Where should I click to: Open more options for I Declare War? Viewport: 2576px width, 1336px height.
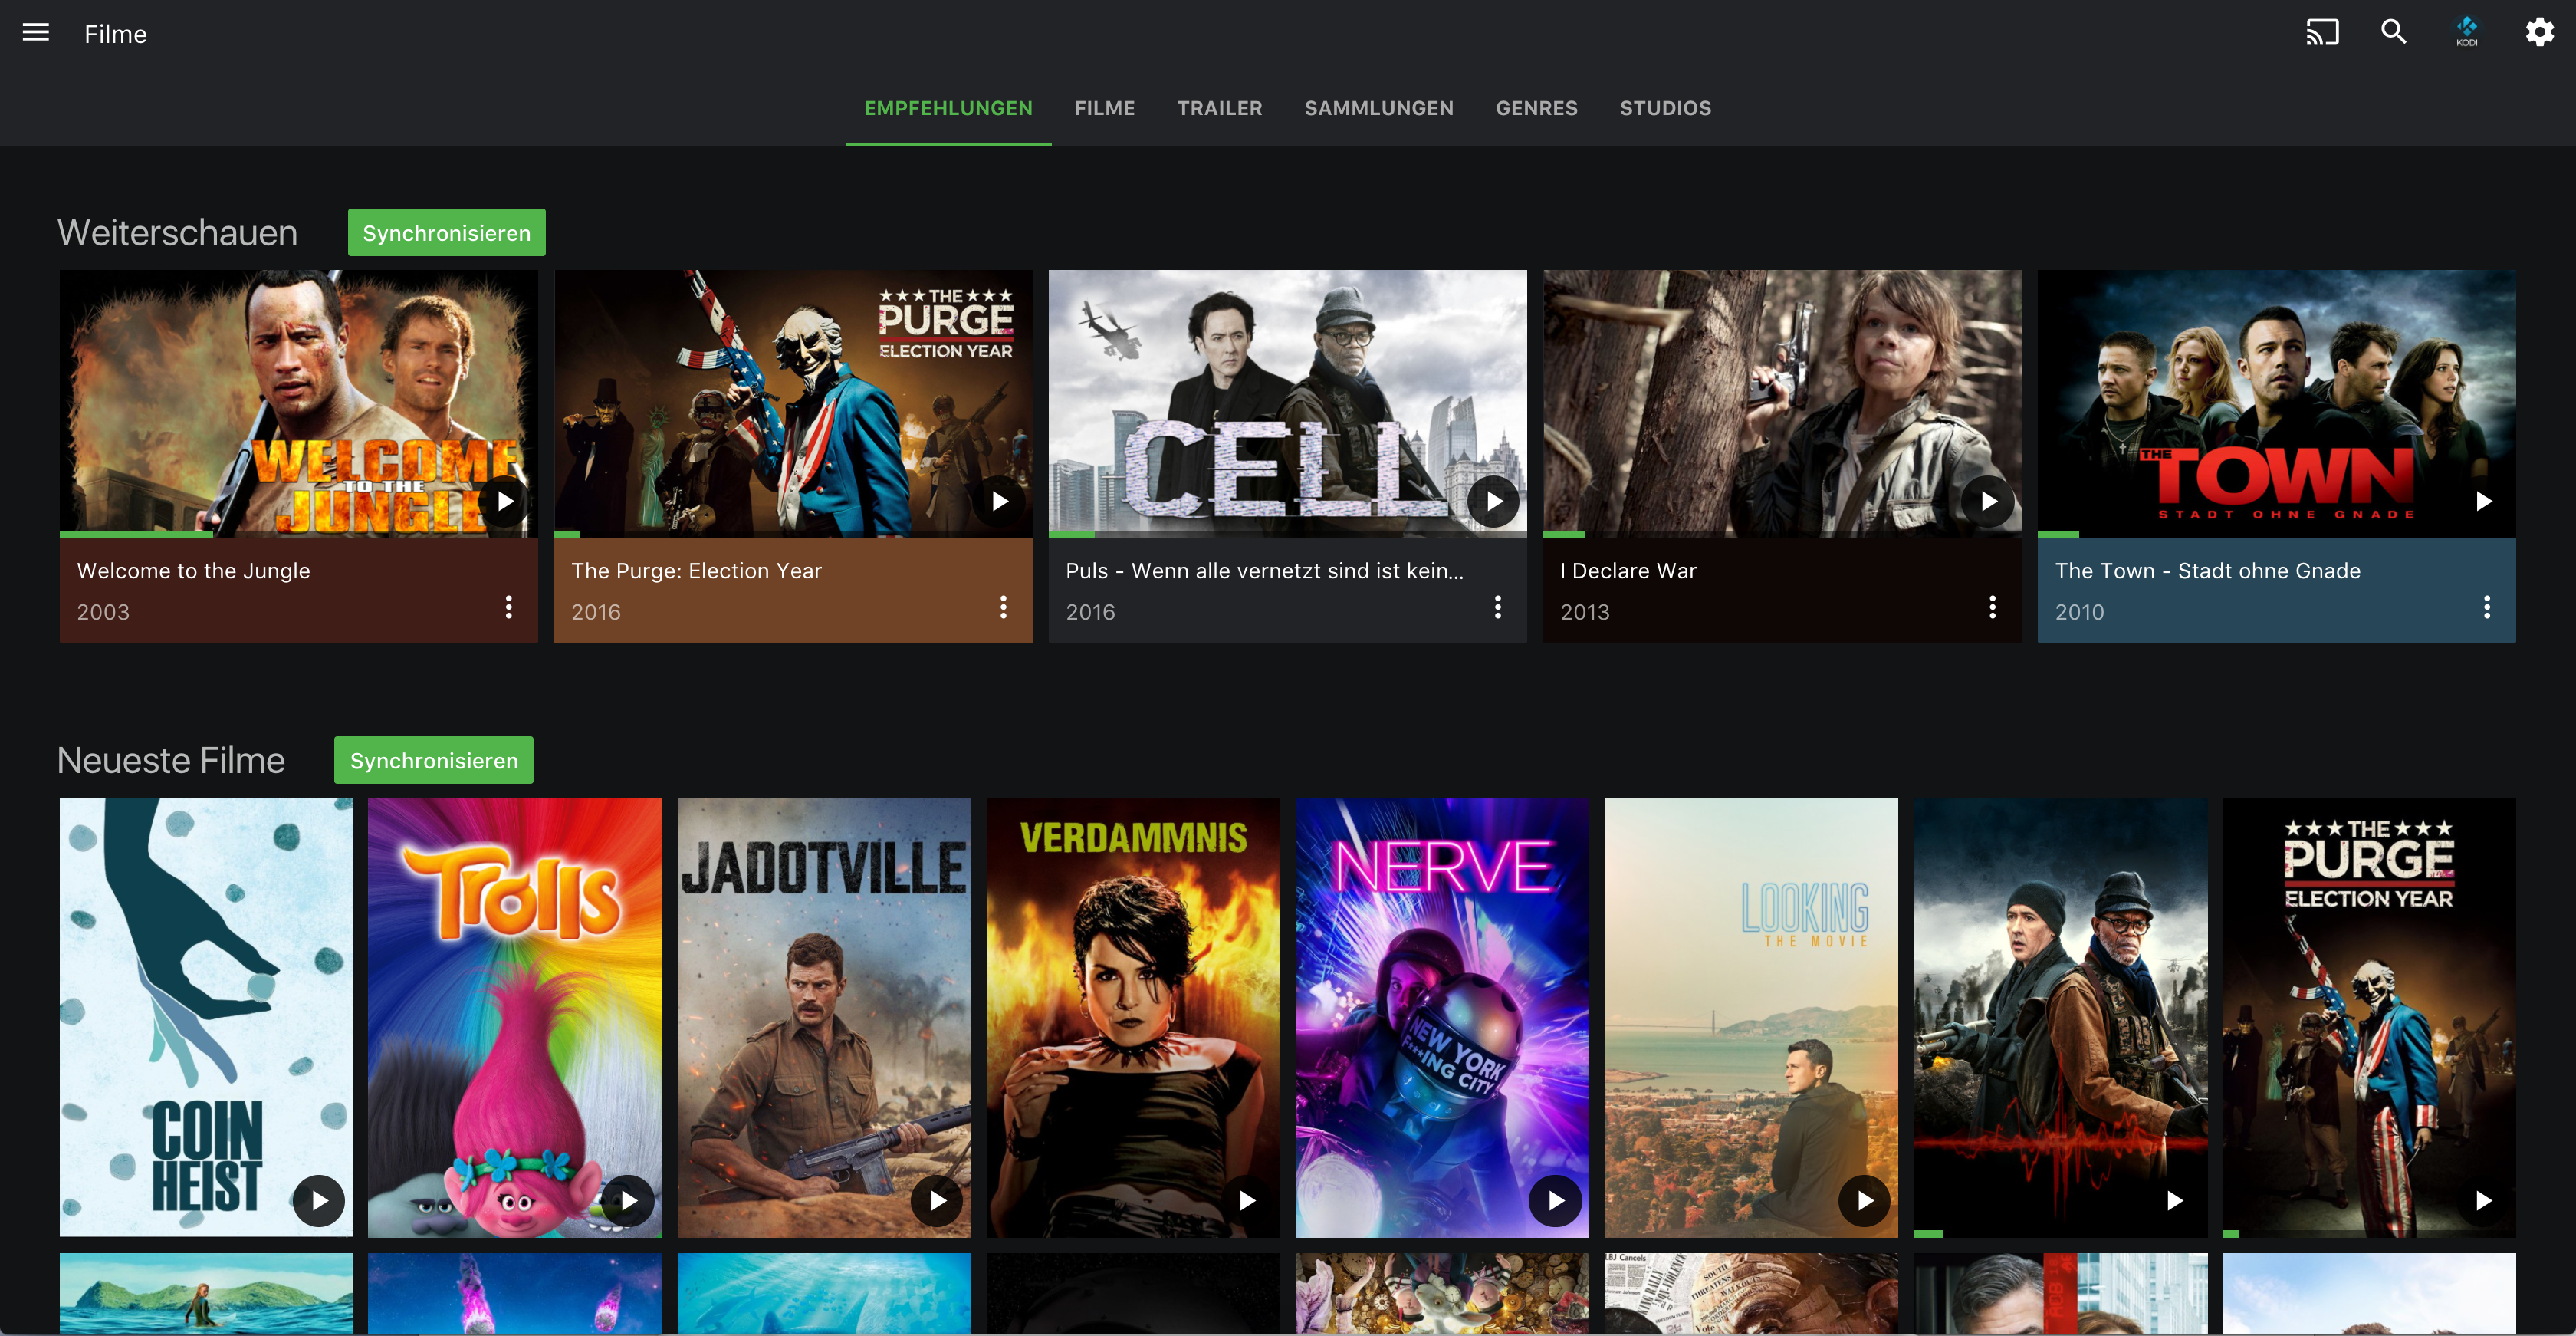pos(1992,607)
